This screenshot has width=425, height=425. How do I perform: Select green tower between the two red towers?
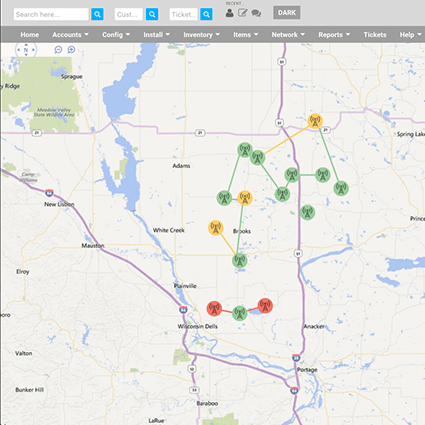[240, 313]
